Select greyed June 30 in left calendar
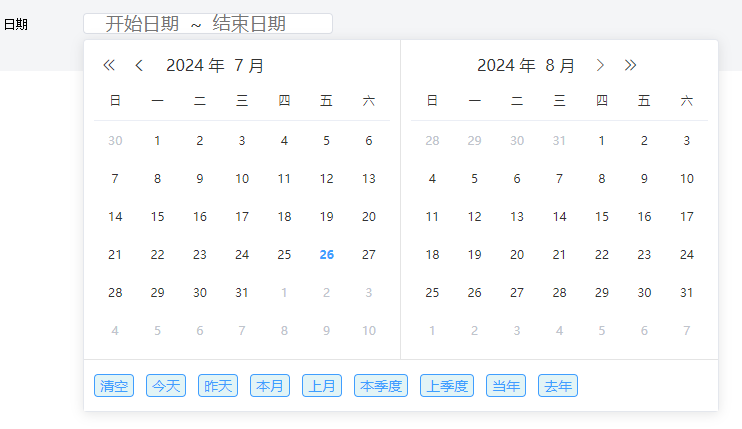This screenshot has width=742, height=429. pyautogui.click(x=115, y=140)
